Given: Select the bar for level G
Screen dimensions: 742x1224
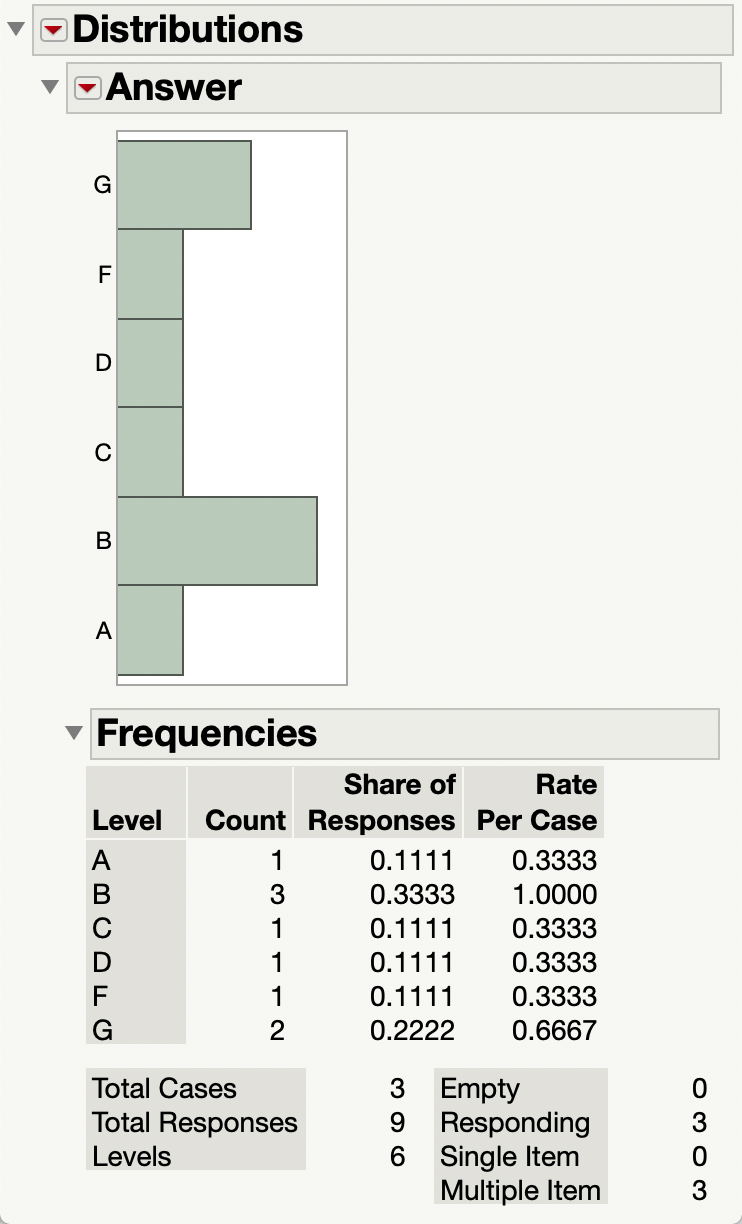Looking at the screenshot, I should pos(185,184).
